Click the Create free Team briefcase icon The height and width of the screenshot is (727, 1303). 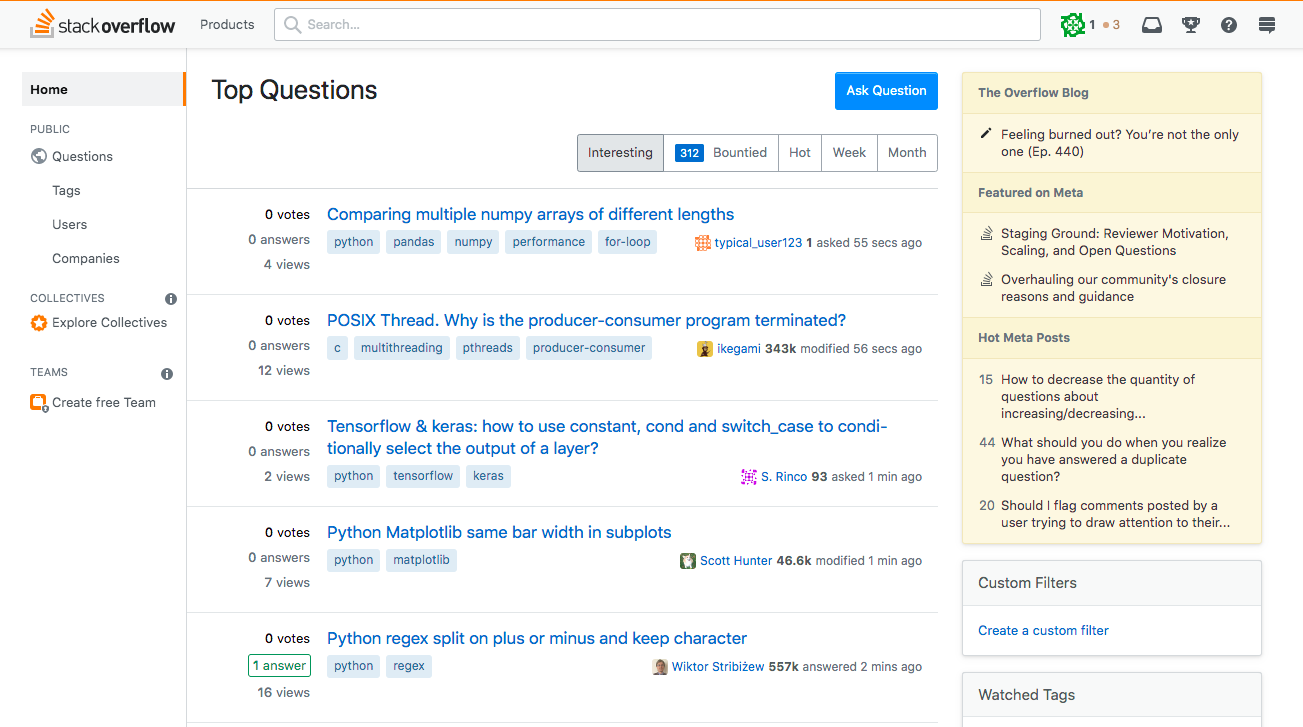39,403
